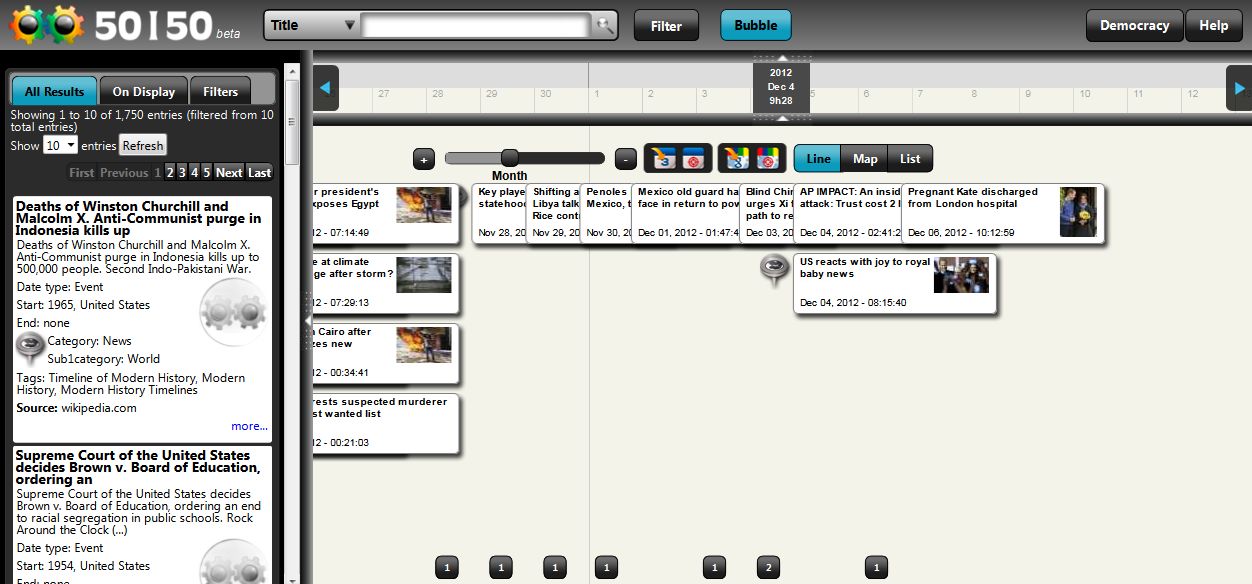1252x584 pixels.
Task: Click the Month zoom slider handle
Action: [x=509, y=158]
